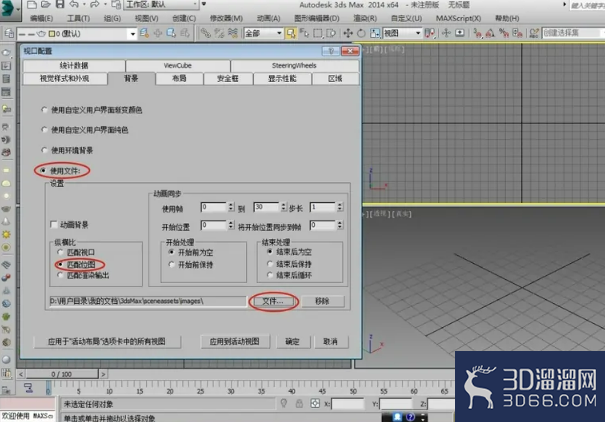Select 结束后循环 radio option
This screenshot has width=605, height=422.
pos(270,275)
